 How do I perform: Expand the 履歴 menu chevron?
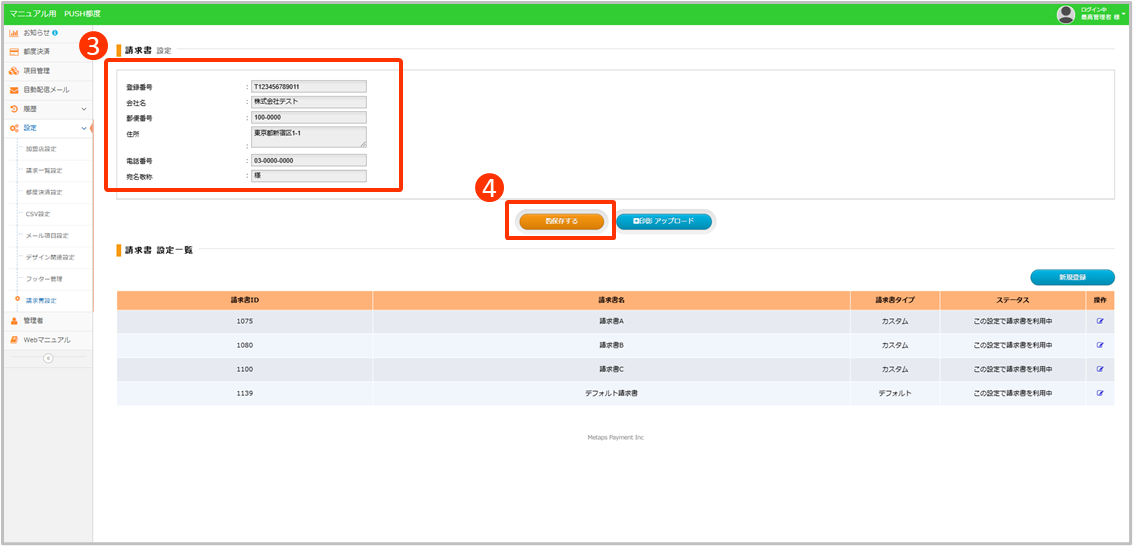(x=83, y=108)
